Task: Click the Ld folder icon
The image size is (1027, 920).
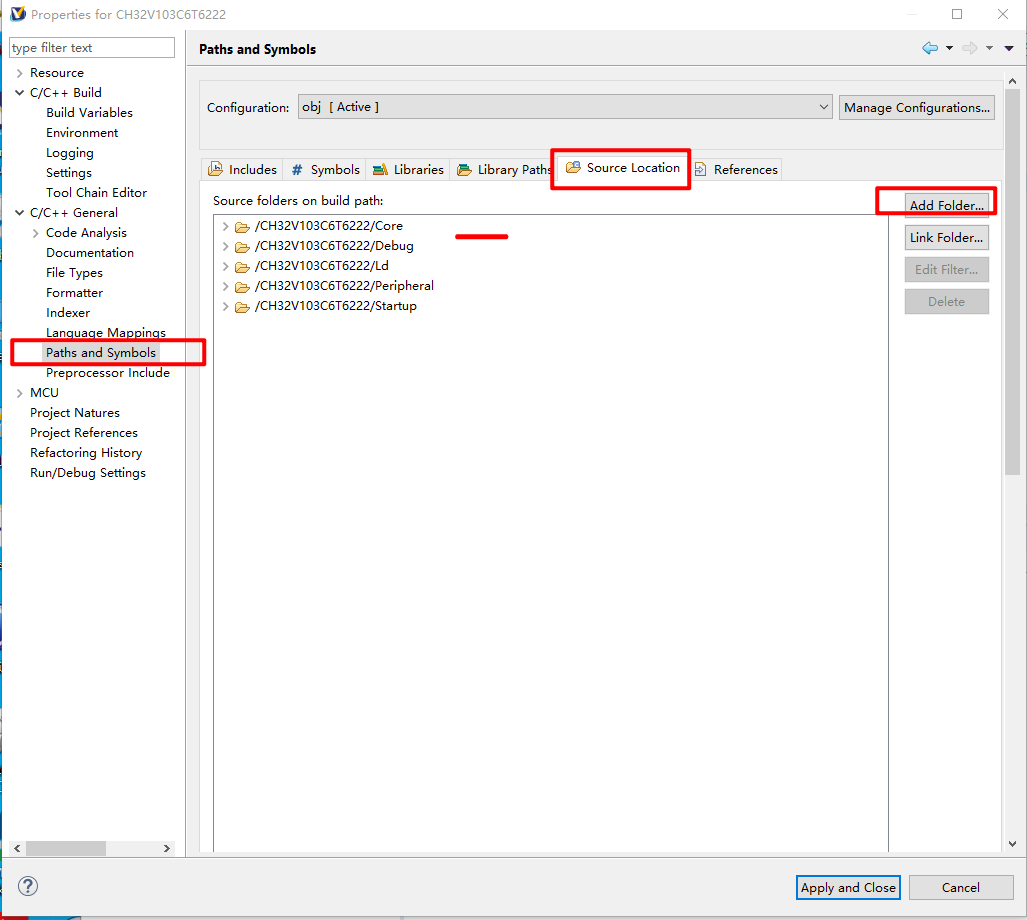Action: point(242,266)
